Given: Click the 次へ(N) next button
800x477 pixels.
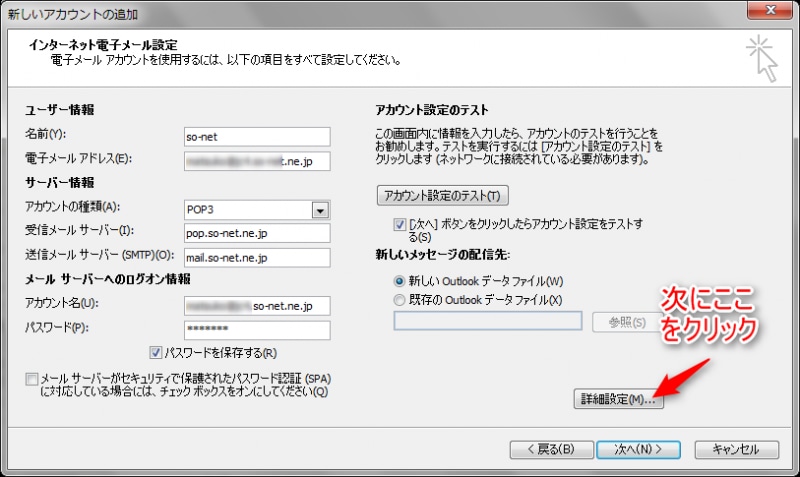Looking at the screenshot, I should [638, 449].
